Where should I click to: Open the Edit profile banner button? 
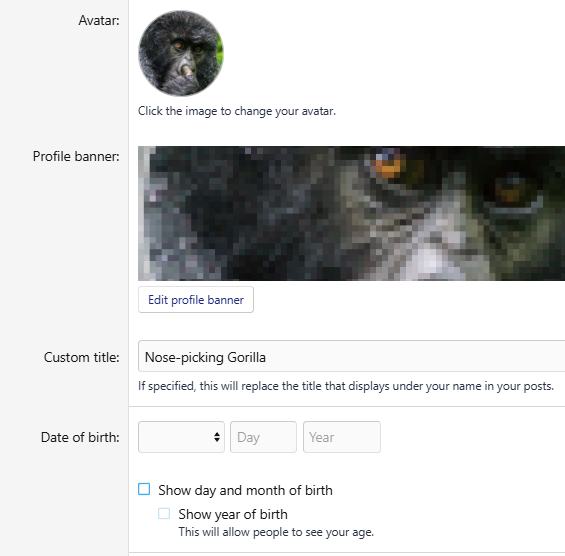coord(196,300)
